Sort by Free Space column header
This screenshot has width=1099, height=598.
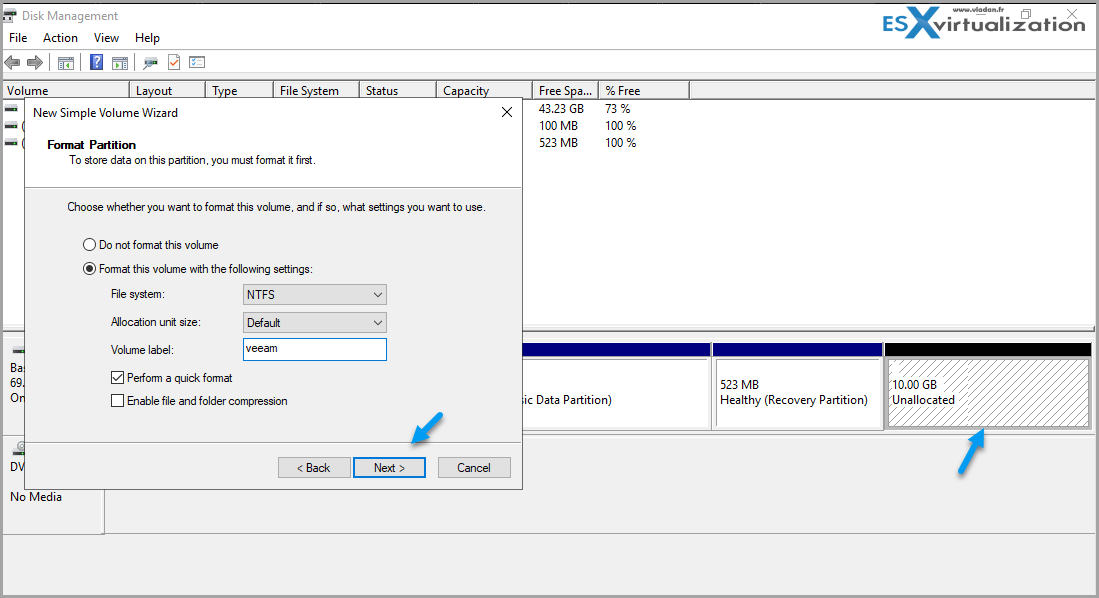pos(566,90)
